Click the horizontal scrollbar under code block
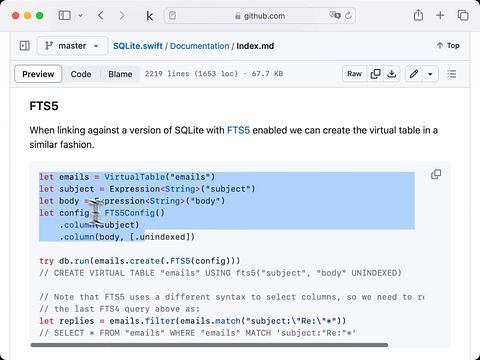The image size is (480, 360). 209,345
